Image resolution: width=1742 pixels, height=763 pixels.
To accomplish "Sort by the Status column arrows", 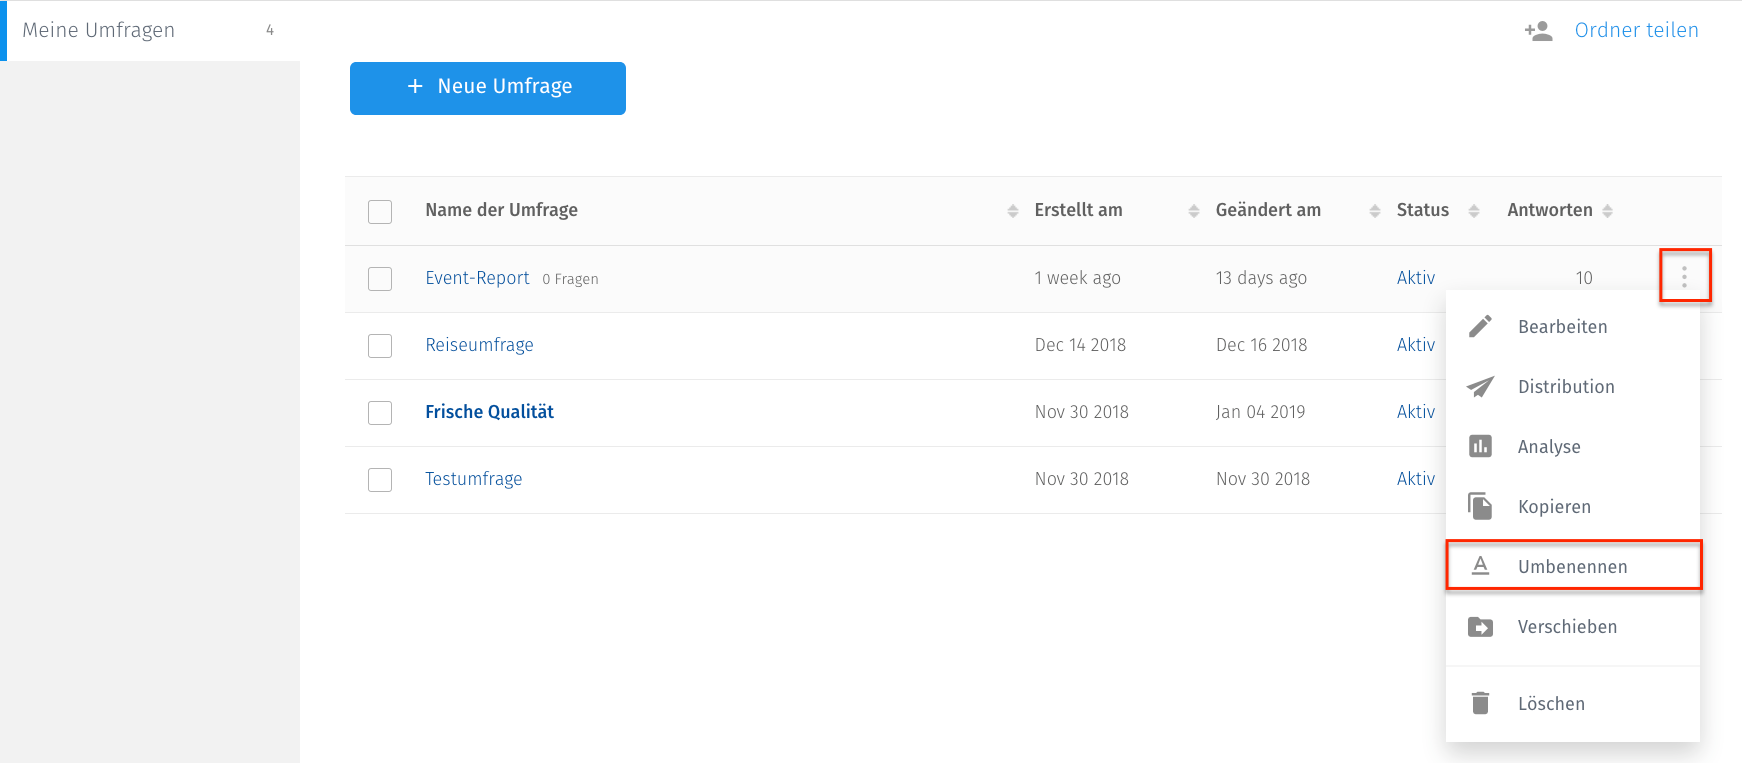I will [1473, 211].
